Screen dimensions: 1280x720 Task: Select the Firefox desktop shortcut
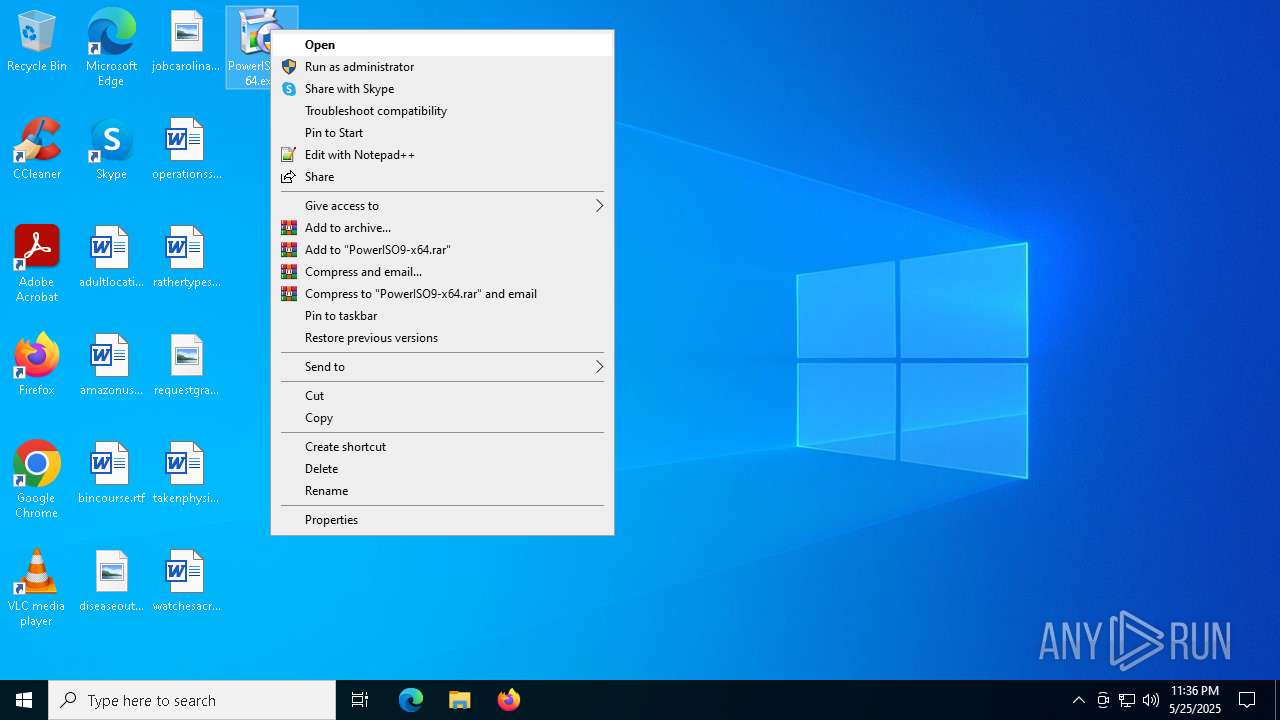[x=37, y=366]
